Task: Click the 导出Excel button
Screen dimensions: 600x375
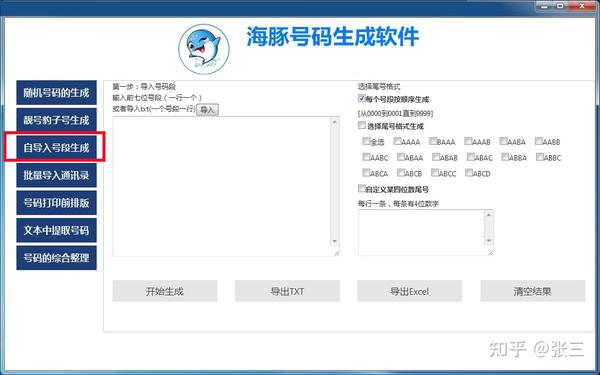Action: click(410, 291)
